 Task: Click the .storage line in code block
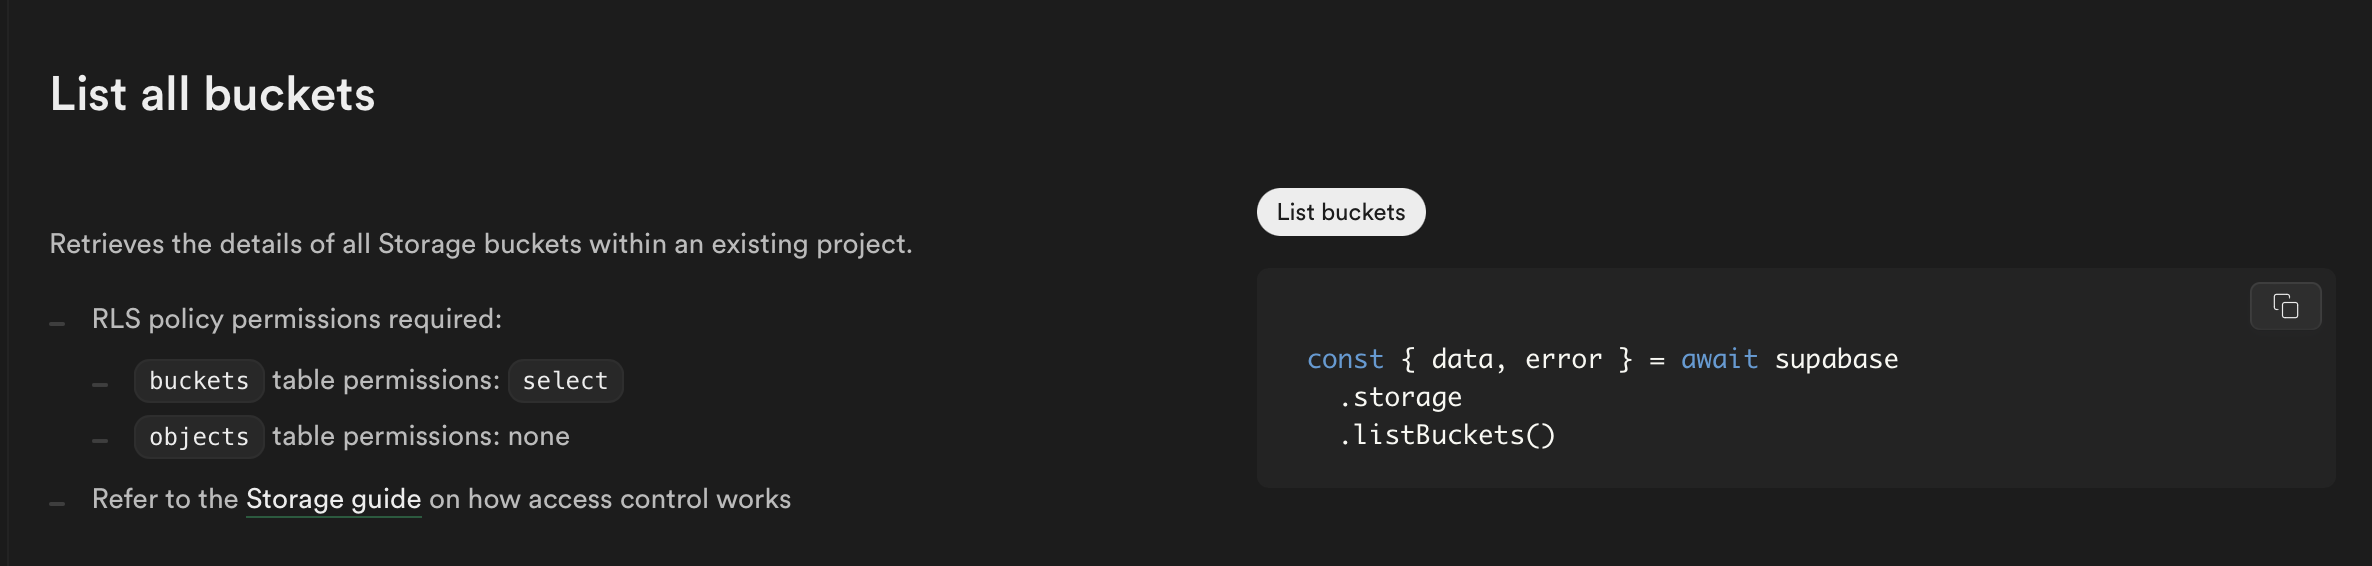click(x=1400, y=397)
